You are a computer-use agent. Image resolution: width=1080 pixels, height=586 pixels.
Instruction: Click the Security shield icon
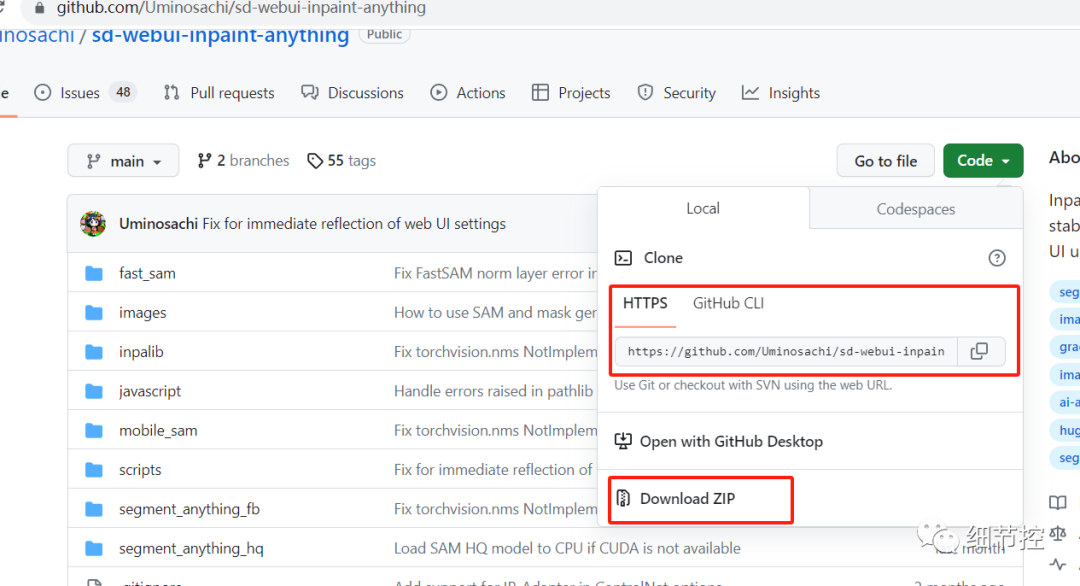(x=645, y=92)
